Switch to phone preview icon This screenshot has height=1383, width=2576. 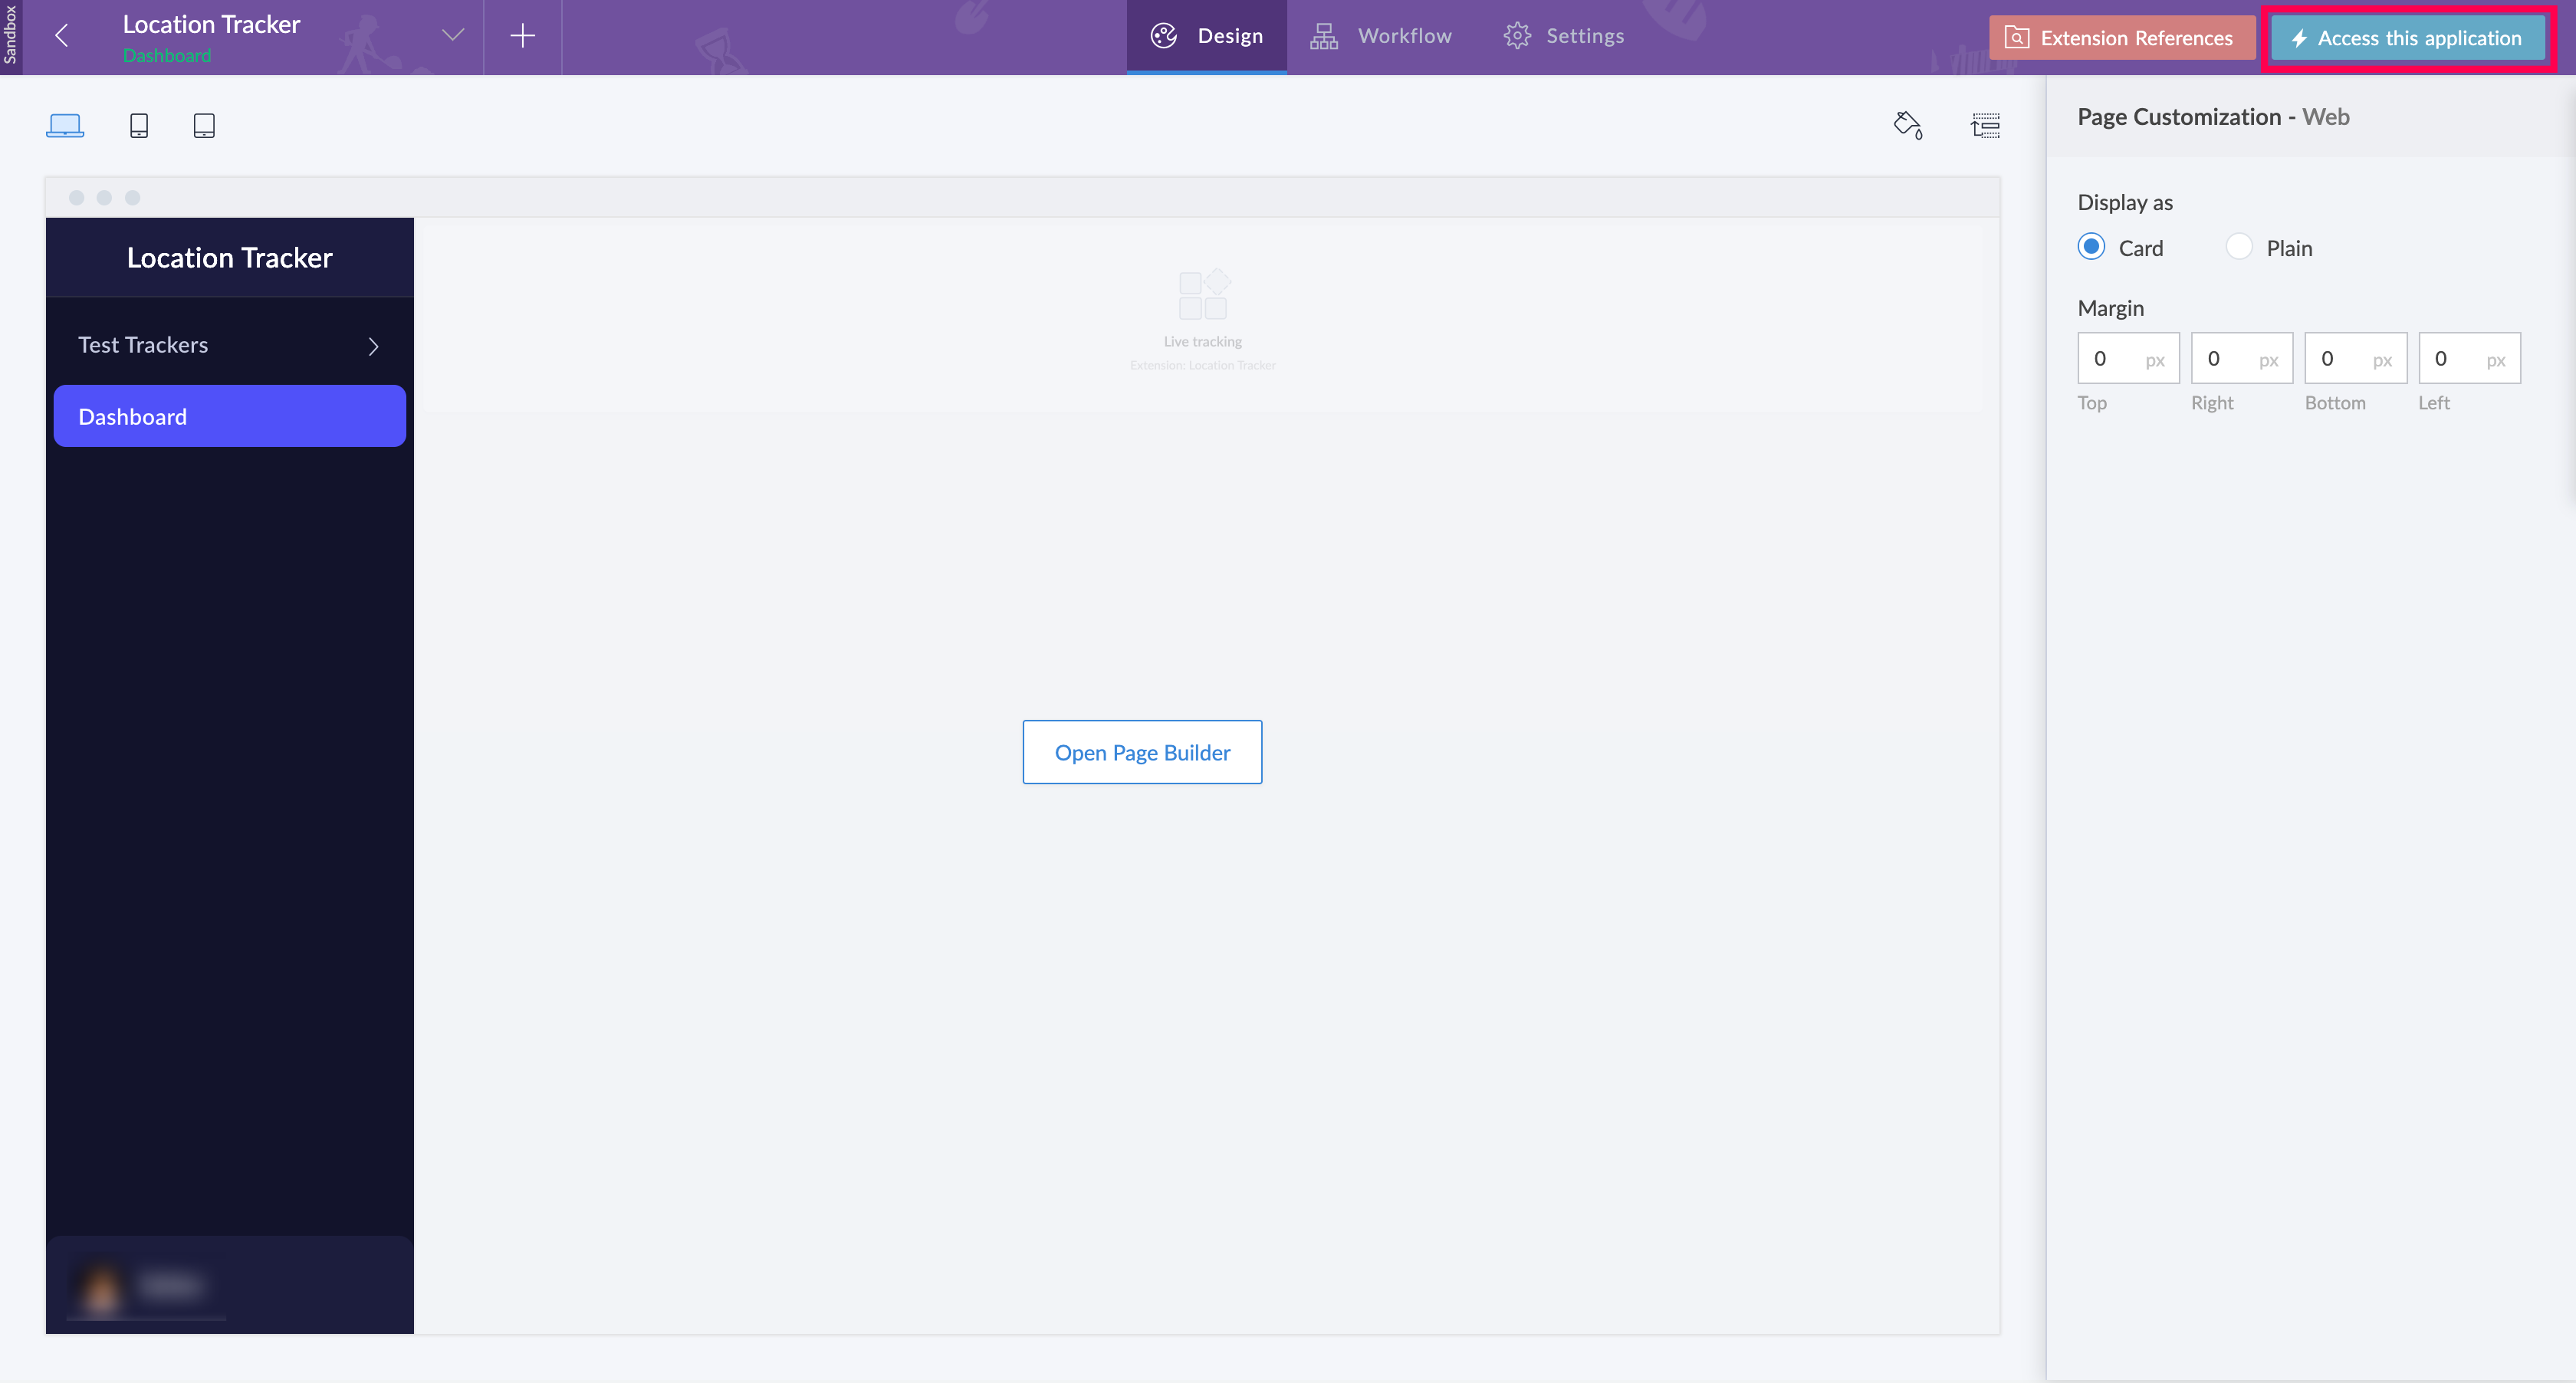click(x=139, y=125)
